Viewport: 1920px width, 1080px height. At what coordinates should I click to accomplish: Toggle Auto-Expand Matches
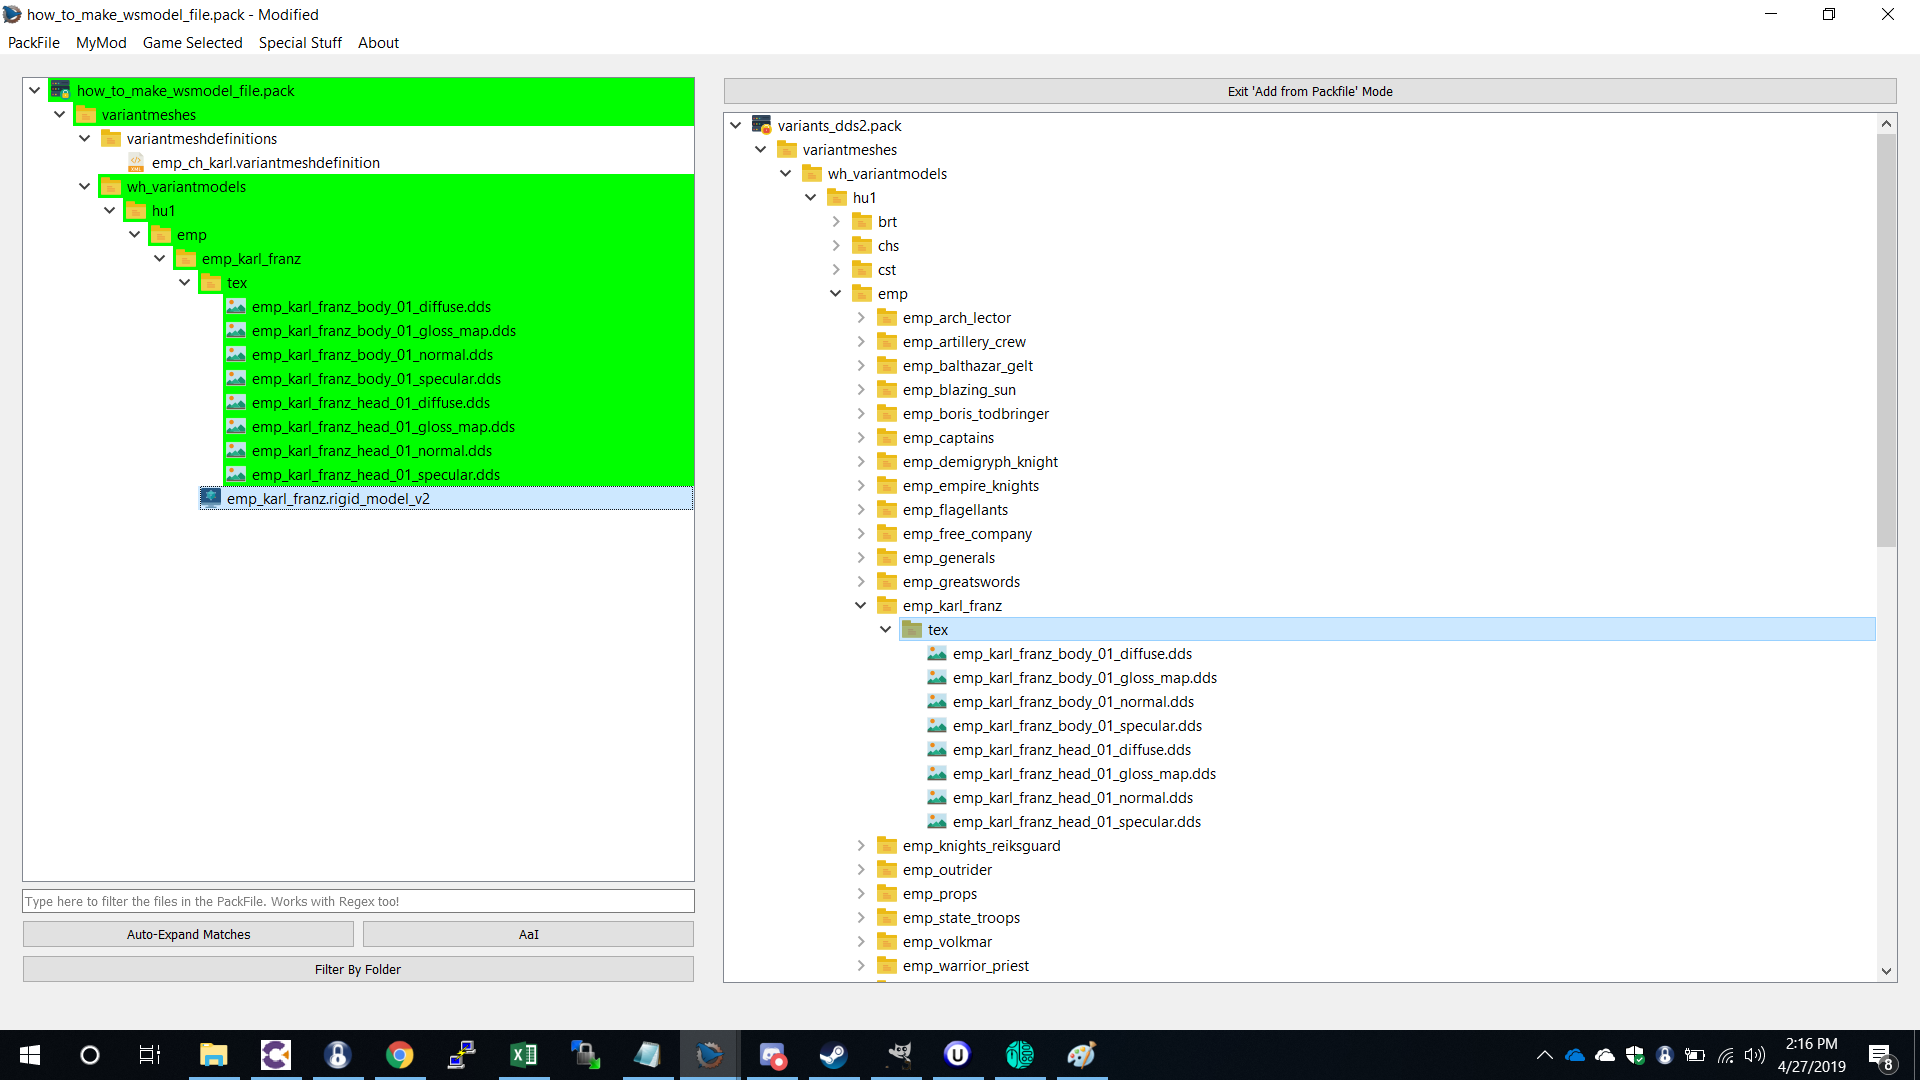(x=188, y=934)
